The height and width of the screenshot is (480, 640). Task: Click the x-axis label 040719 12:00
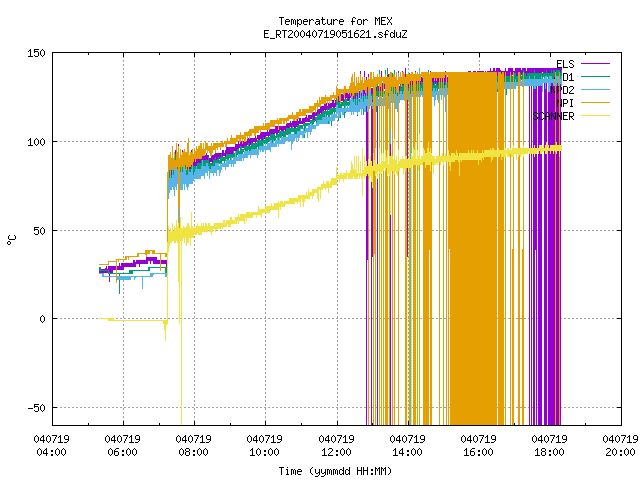[336, 446]
